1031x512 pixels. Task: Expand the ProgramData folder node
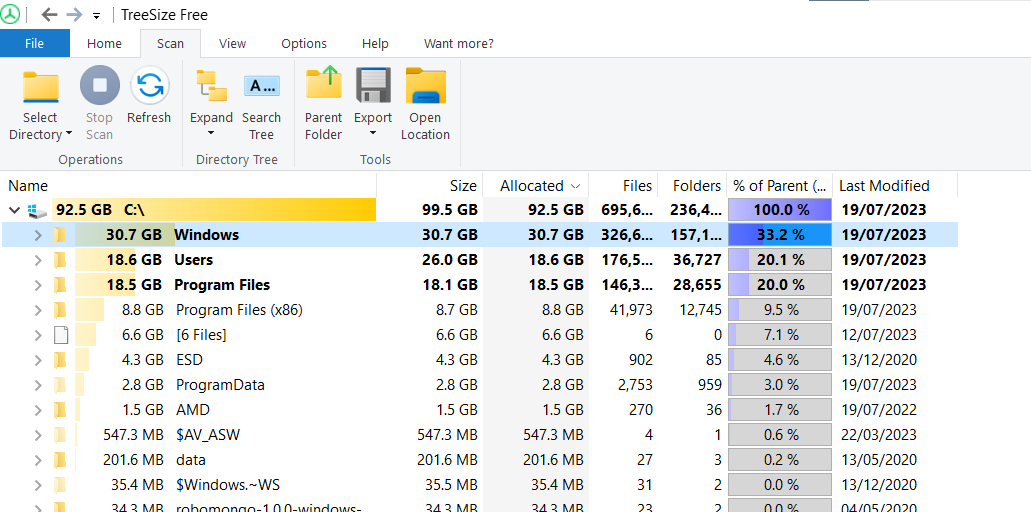pos(38,385)
